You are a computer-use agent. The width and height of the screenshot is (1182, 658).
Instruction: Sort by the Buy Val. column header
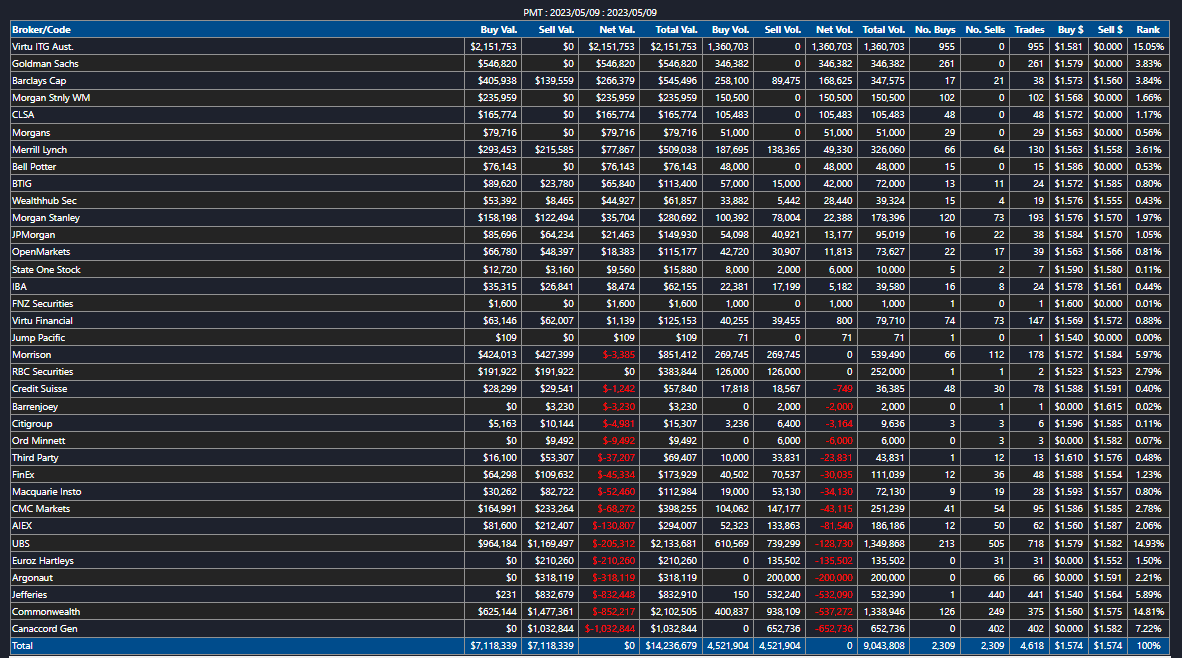(x=498, y=29)
